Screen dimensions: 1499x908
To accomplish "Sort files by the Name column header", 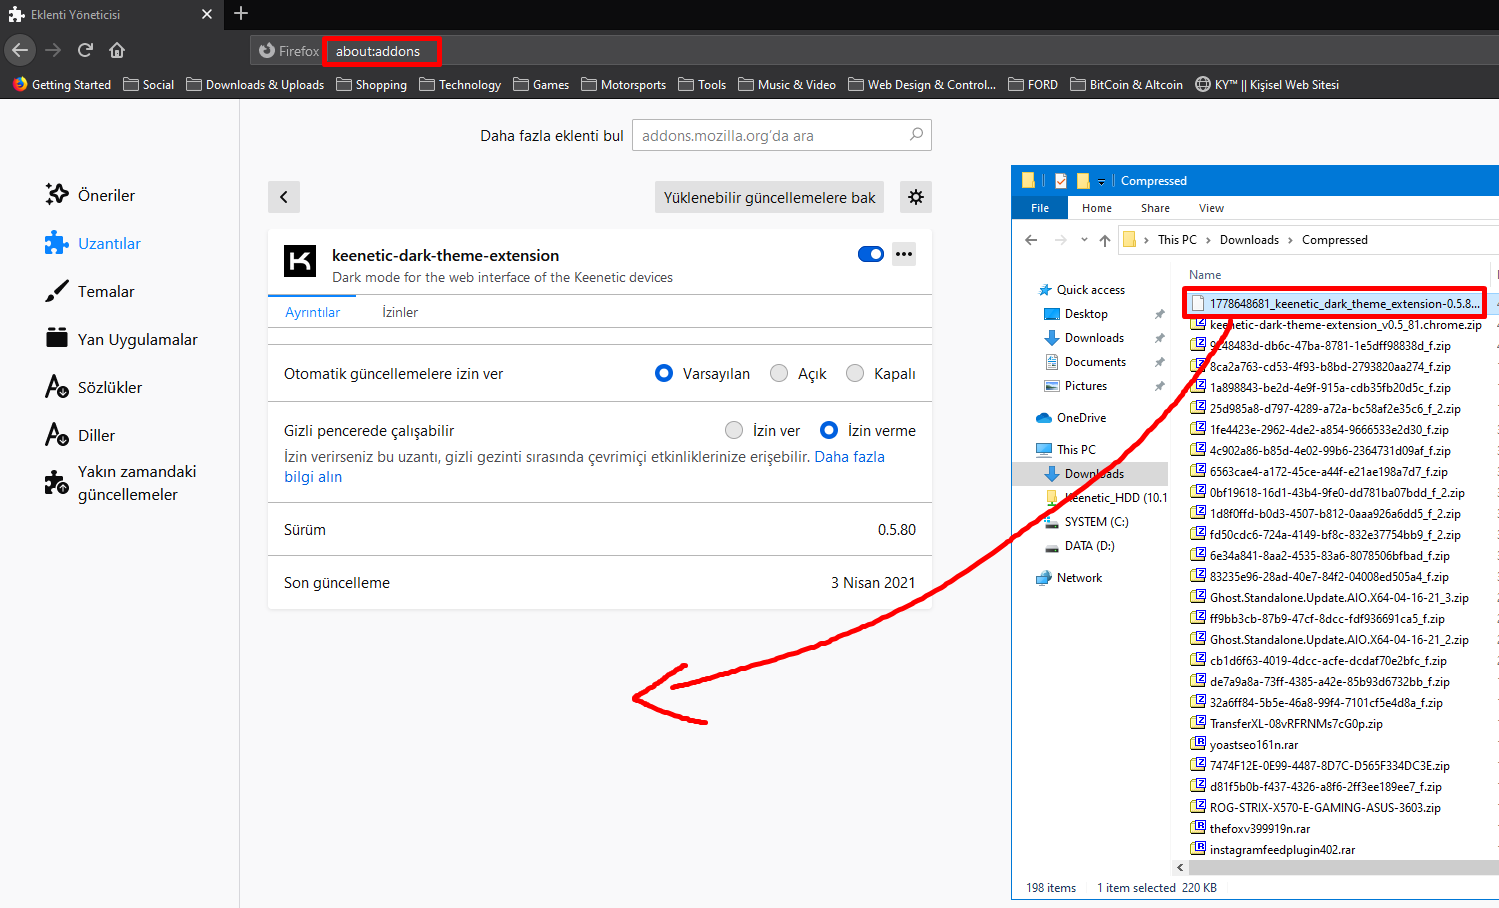I will pyautogui.click(x=1205, y=275).
